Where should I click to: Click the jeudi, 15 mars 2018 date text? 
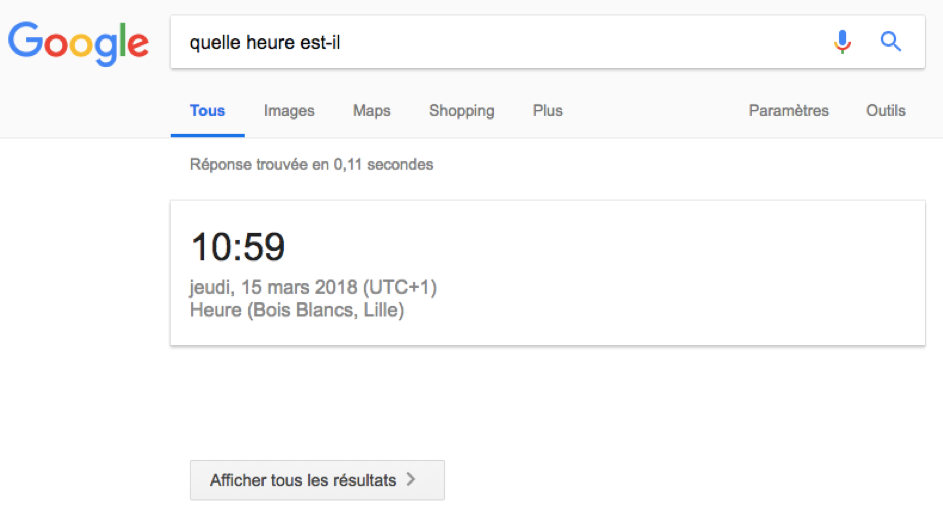point(274,288)
